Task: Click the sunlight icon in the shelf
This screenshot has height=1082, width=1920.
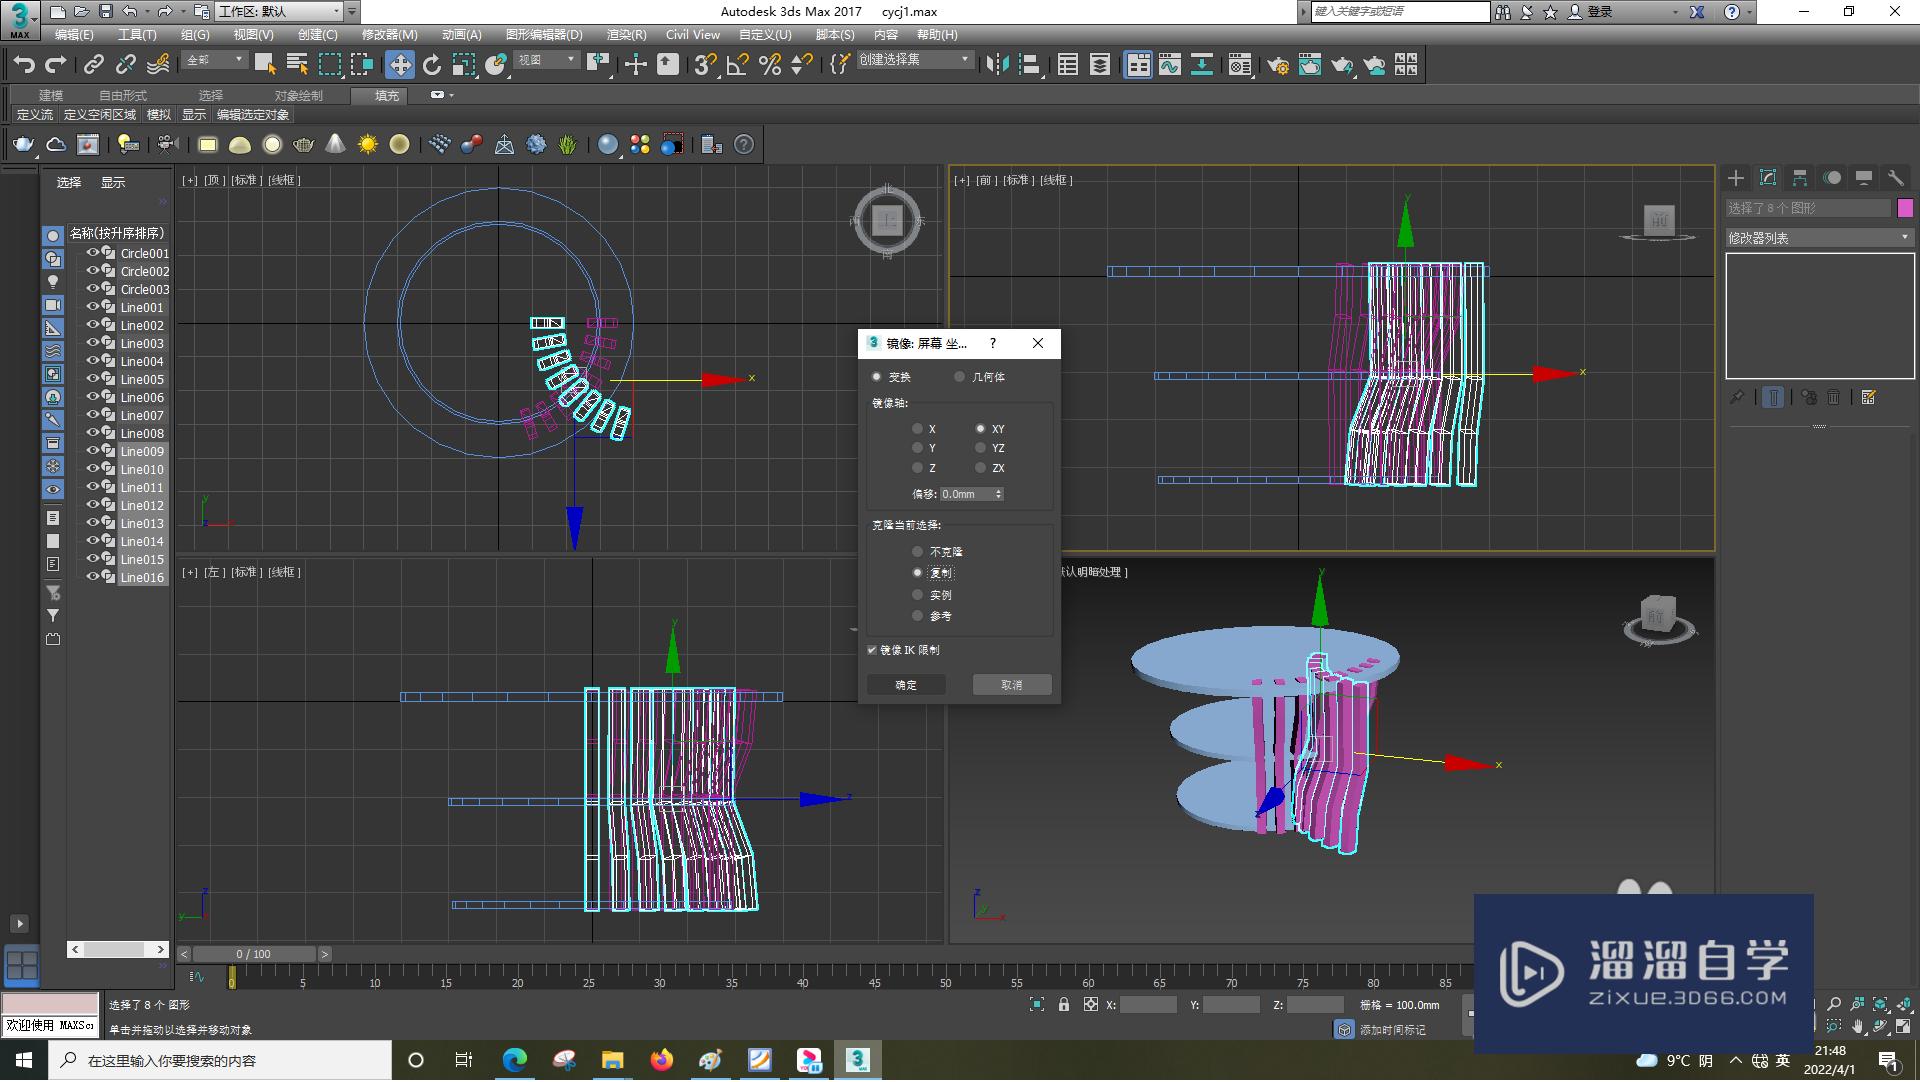Action: click(x=368, y=145)
